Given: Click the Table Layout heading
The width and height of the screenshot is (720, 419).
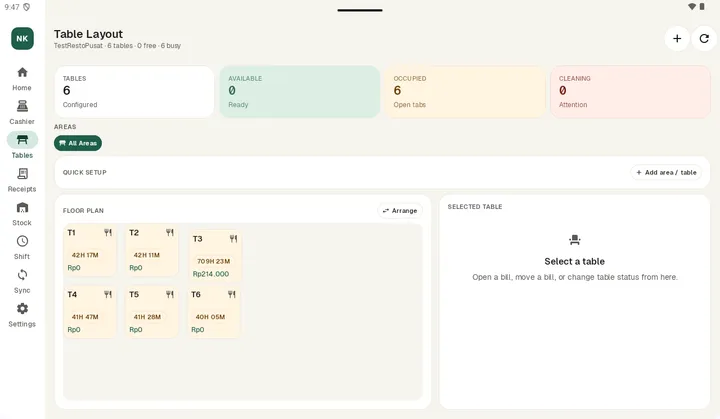Looking at the screenshot, I should 88,34.
